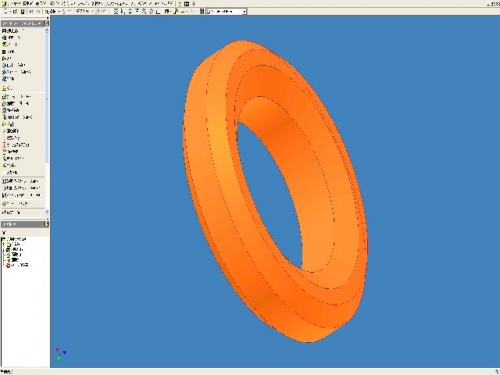The width and height of the screenshot is (500, 375).
Task: Select the Revolve feature tool in panel bar
Action: point(10,38)
